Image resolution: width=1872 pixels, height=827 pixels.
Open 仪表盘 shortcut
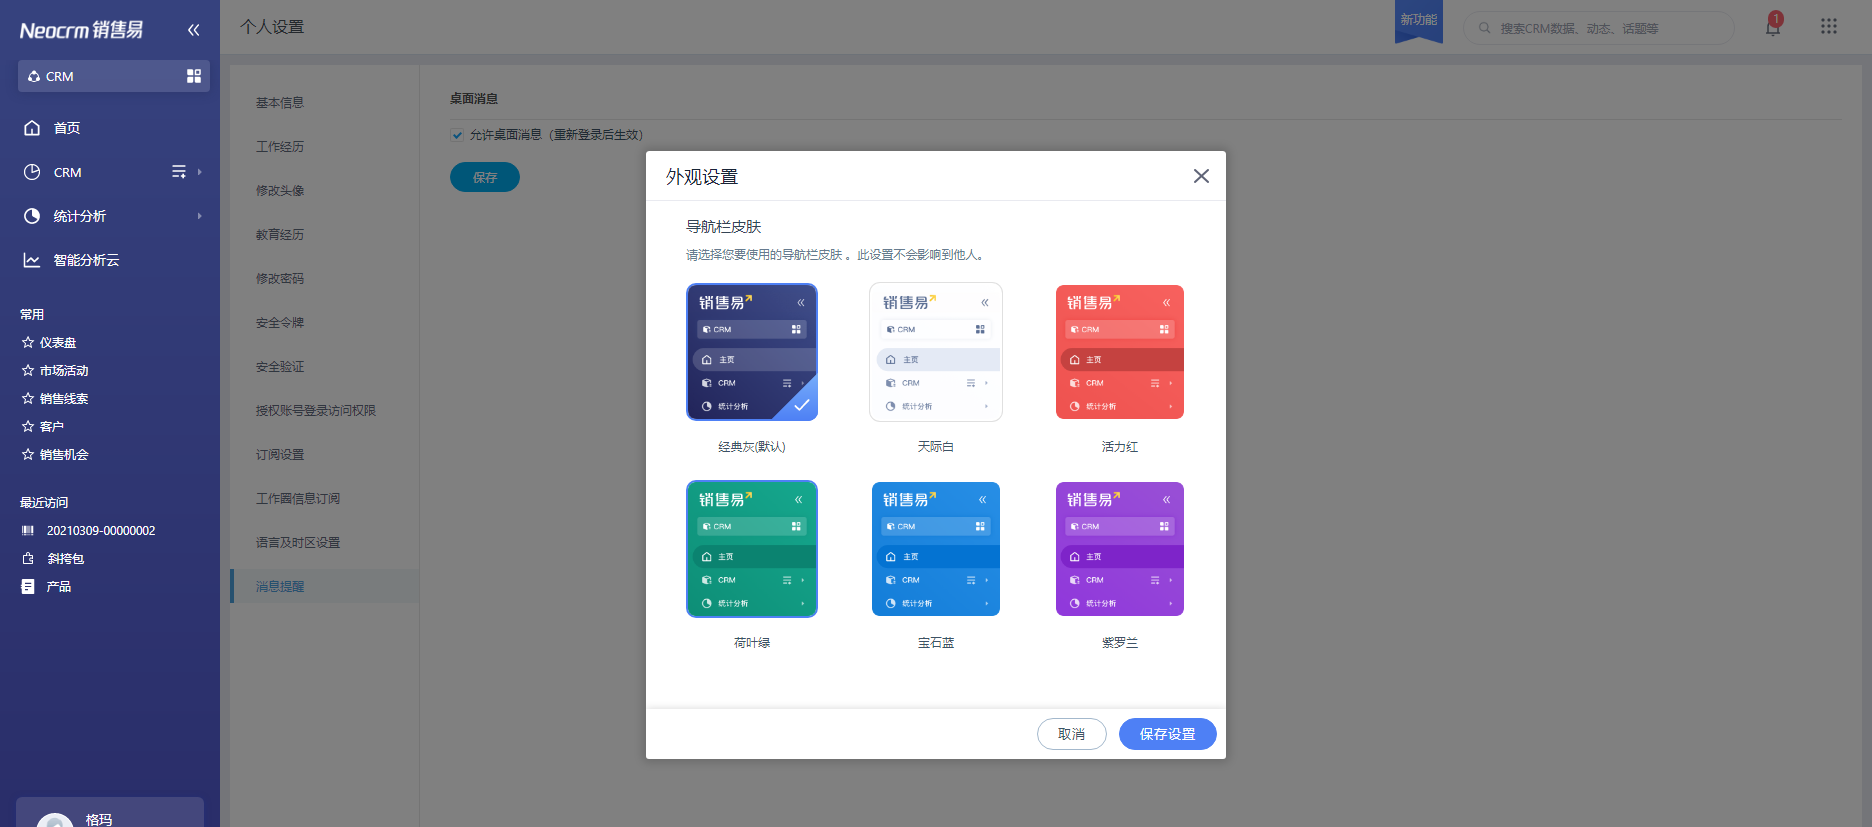coord(58,342)
